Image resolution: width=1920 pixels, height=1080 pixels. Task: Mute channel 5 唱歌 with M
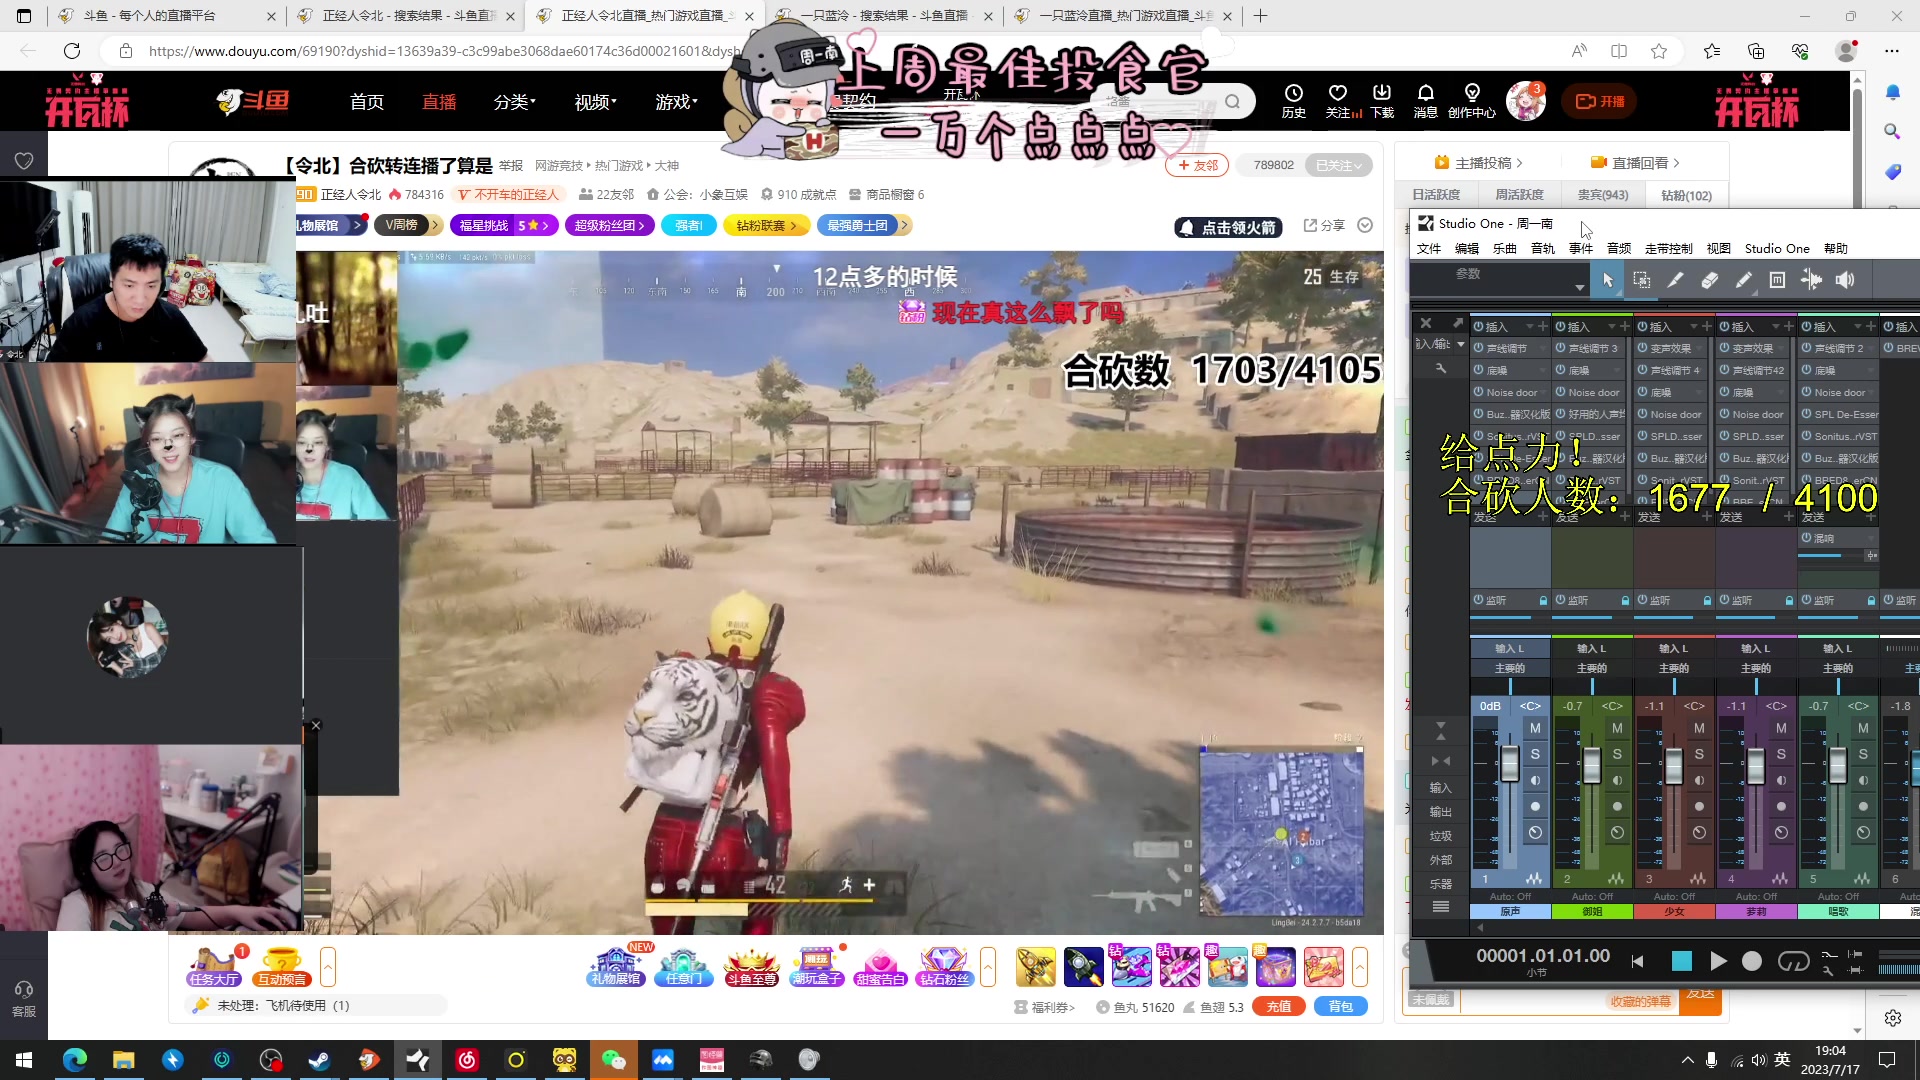coord(1863,728)
